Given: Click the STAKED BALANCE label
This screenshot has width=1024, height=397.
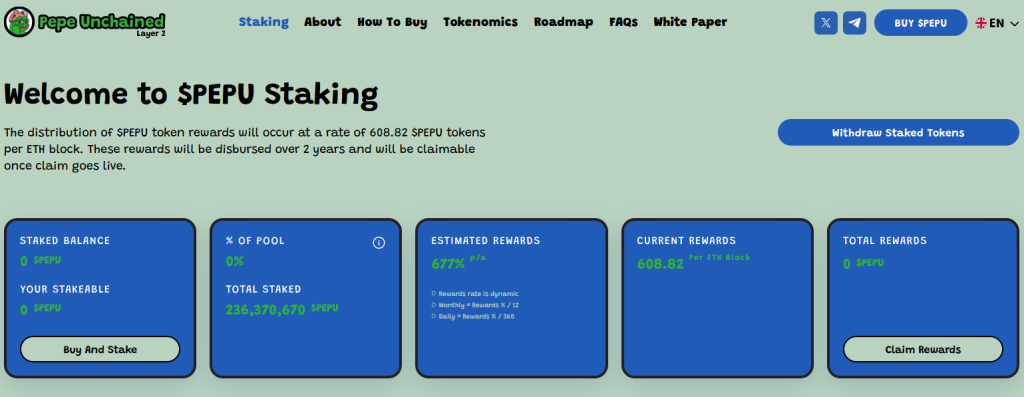Looking at the screenshot, I should point(65,240).
